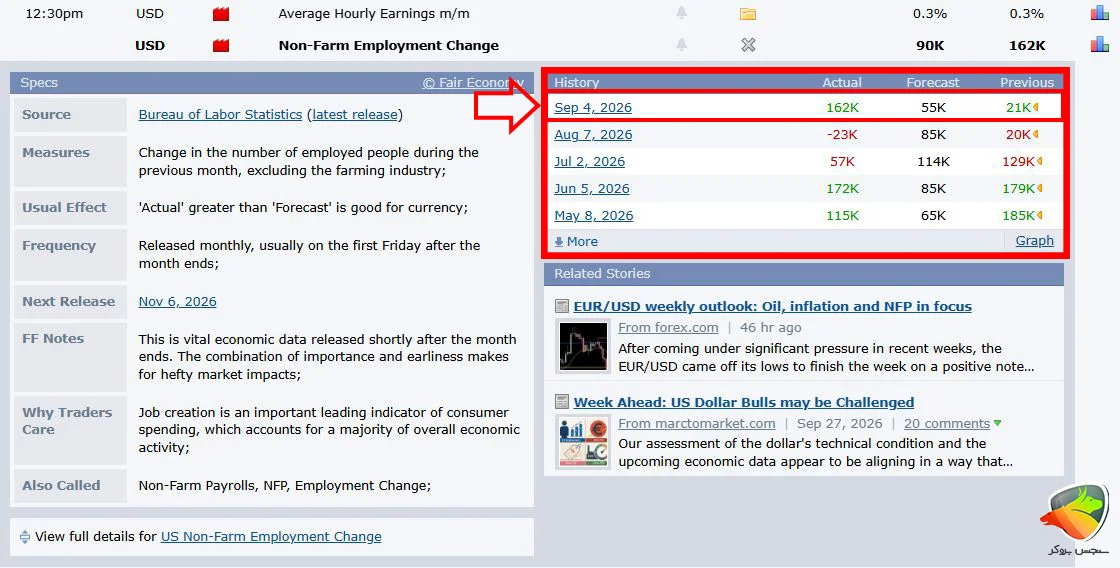This screenshot has width=1120, height=568.
Task: Click the Also Called label
Action: pyautogui.click(x=61, y=485)
